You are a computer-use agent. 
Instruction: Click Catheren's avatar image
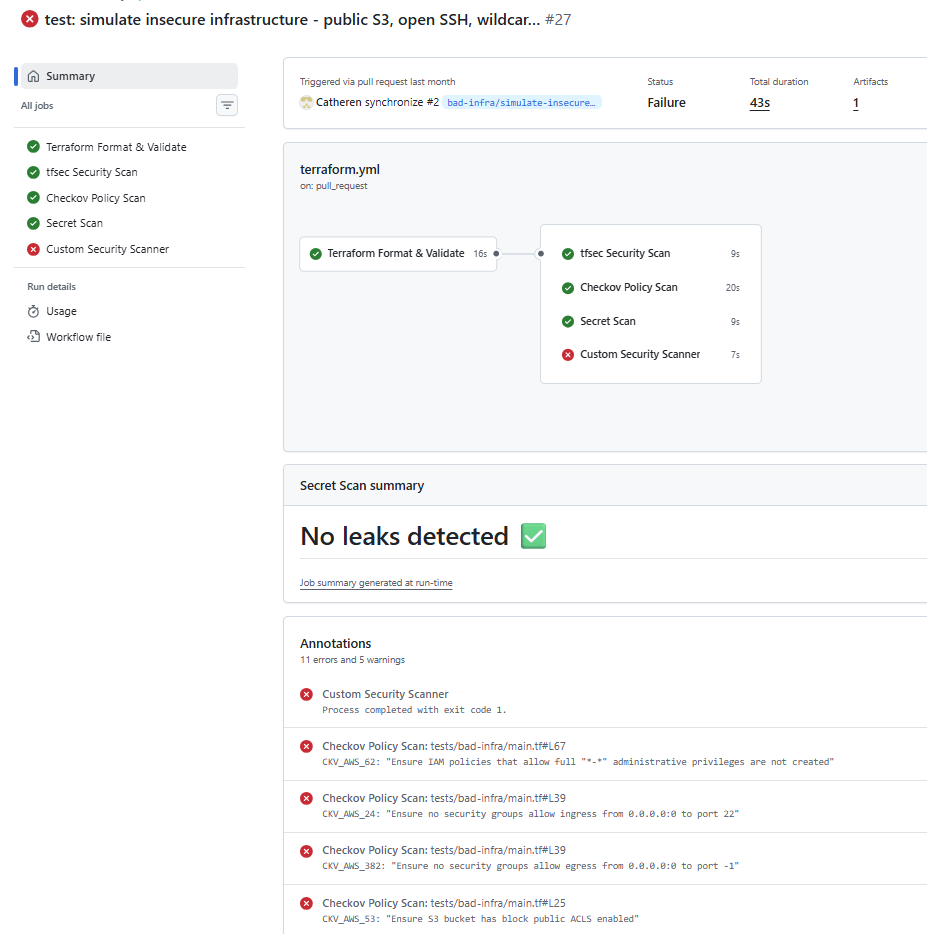(x=306, y=102)
